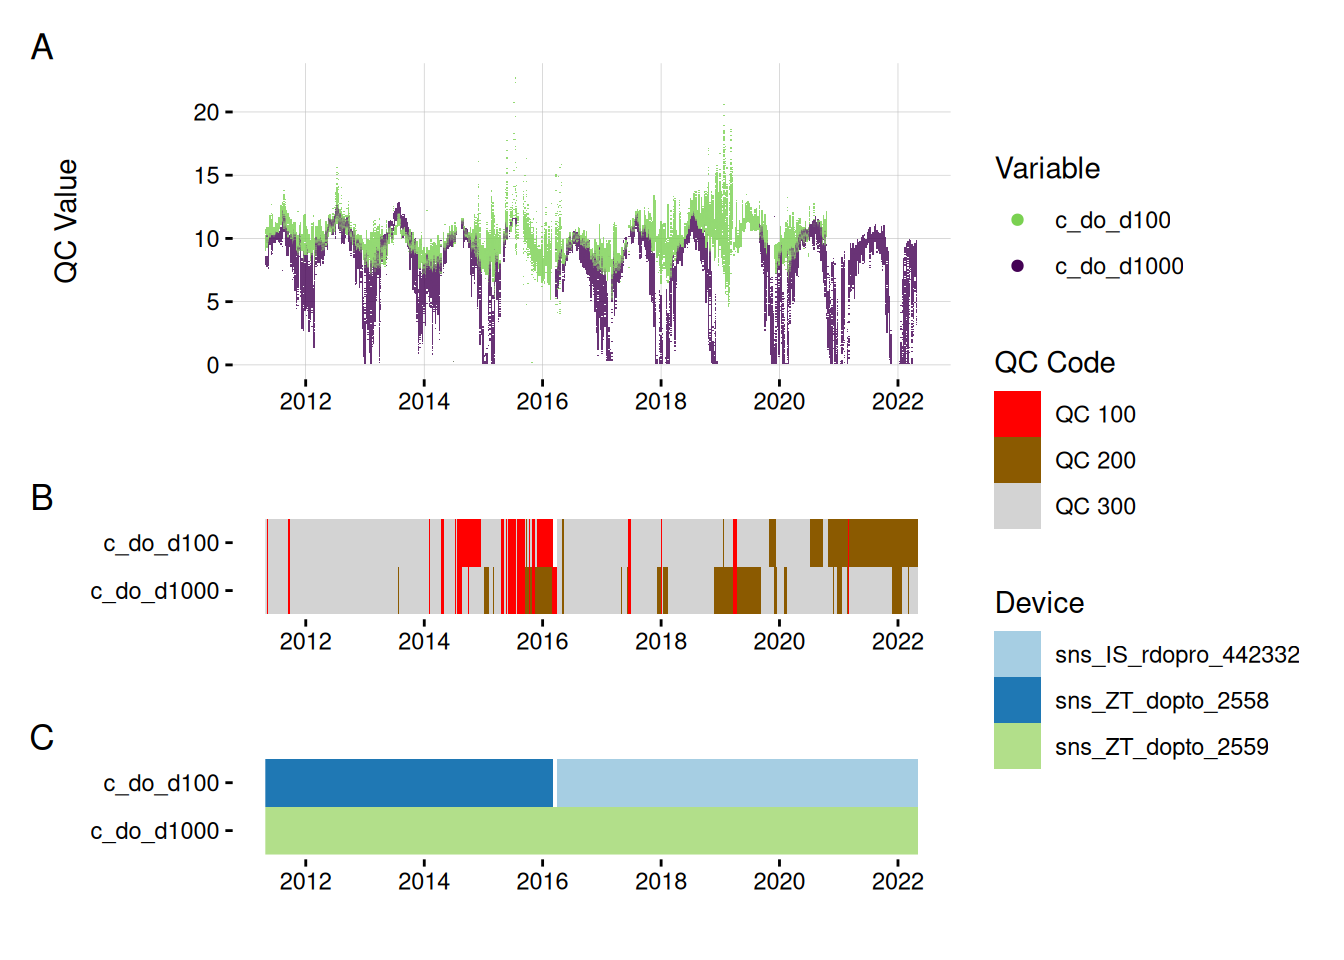The image size is (1344, 960).
Task: Click the green c_do_d100 legend dot
Action: (x=1017, y=220)
